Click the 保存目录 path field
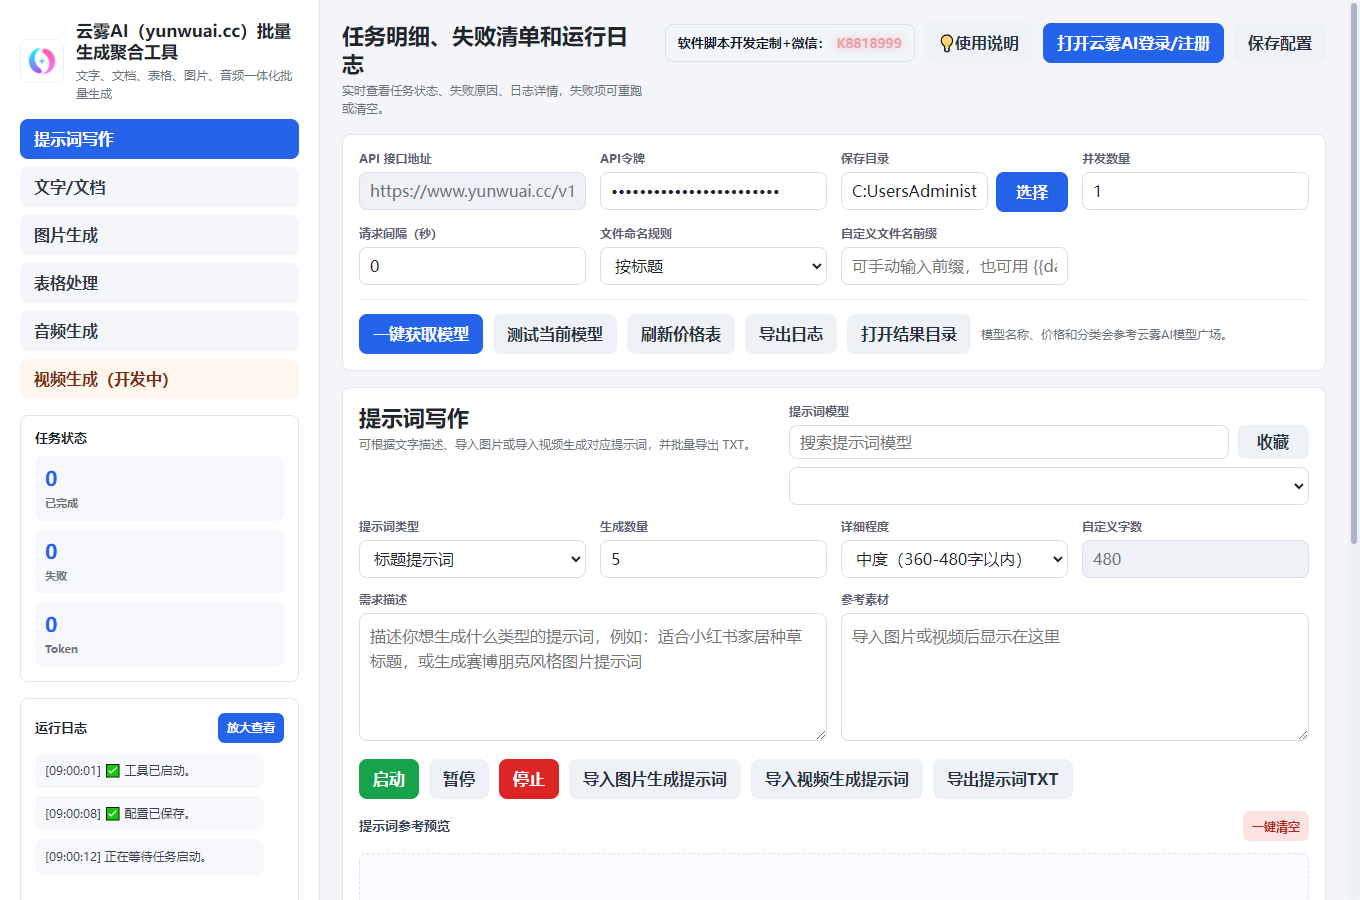The height and width of the screenshot is (900, 1360). point(914,191)
